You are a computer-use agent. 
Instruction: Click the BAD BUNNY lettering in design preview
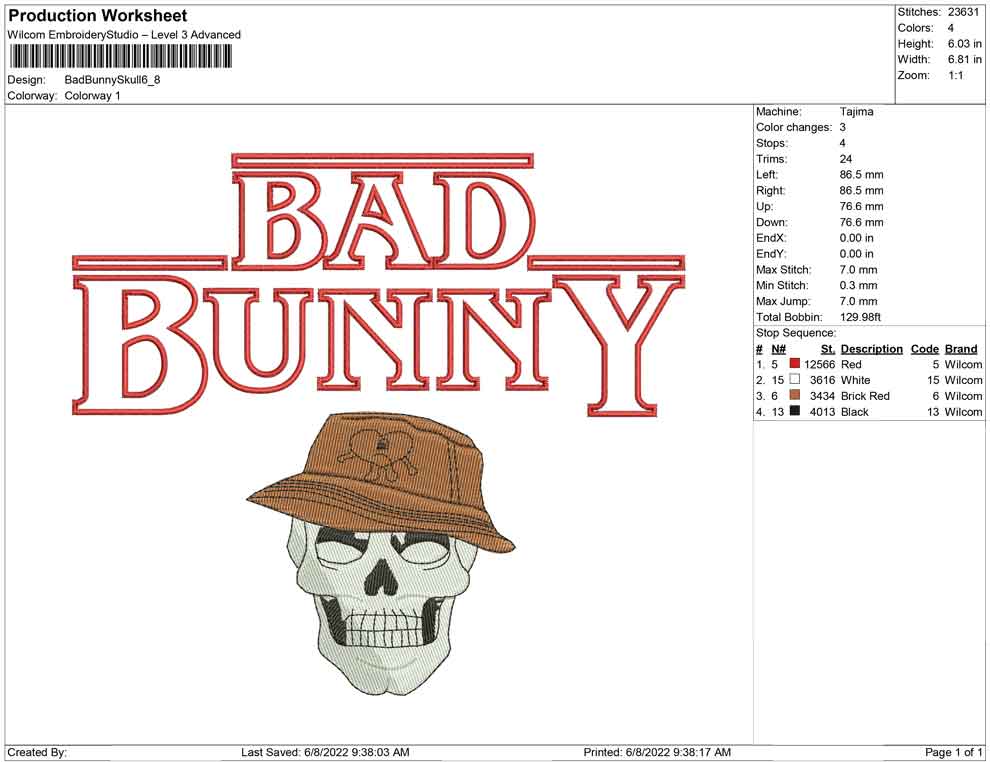point(378,285)
